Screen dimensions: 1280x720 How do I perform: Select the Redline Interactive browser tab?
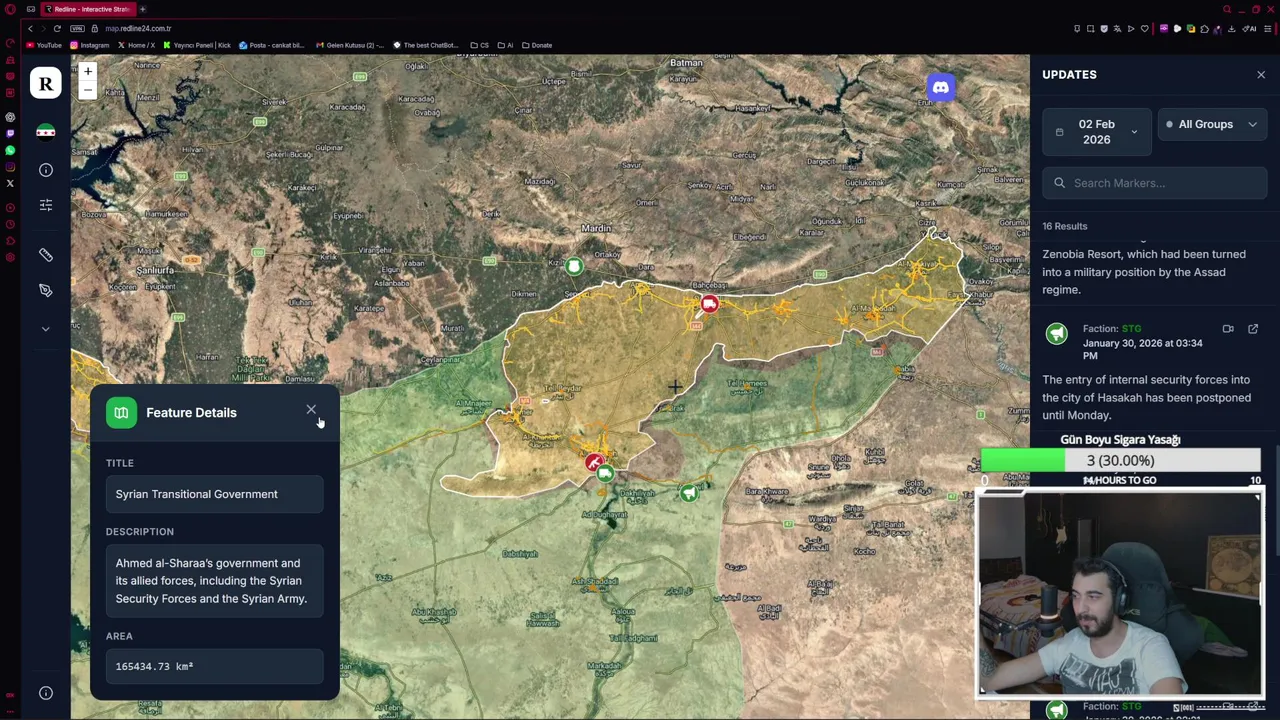[88, 9]
